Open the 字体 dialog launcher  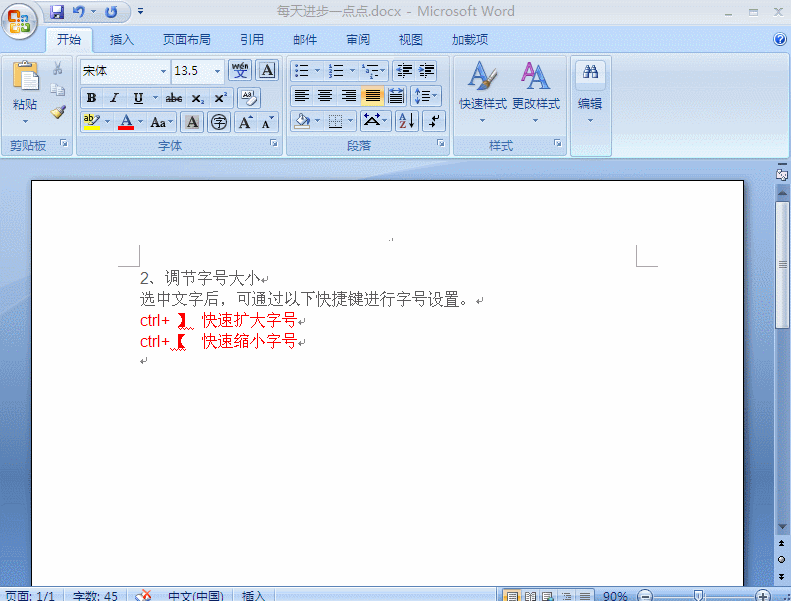tap(274, 143)
